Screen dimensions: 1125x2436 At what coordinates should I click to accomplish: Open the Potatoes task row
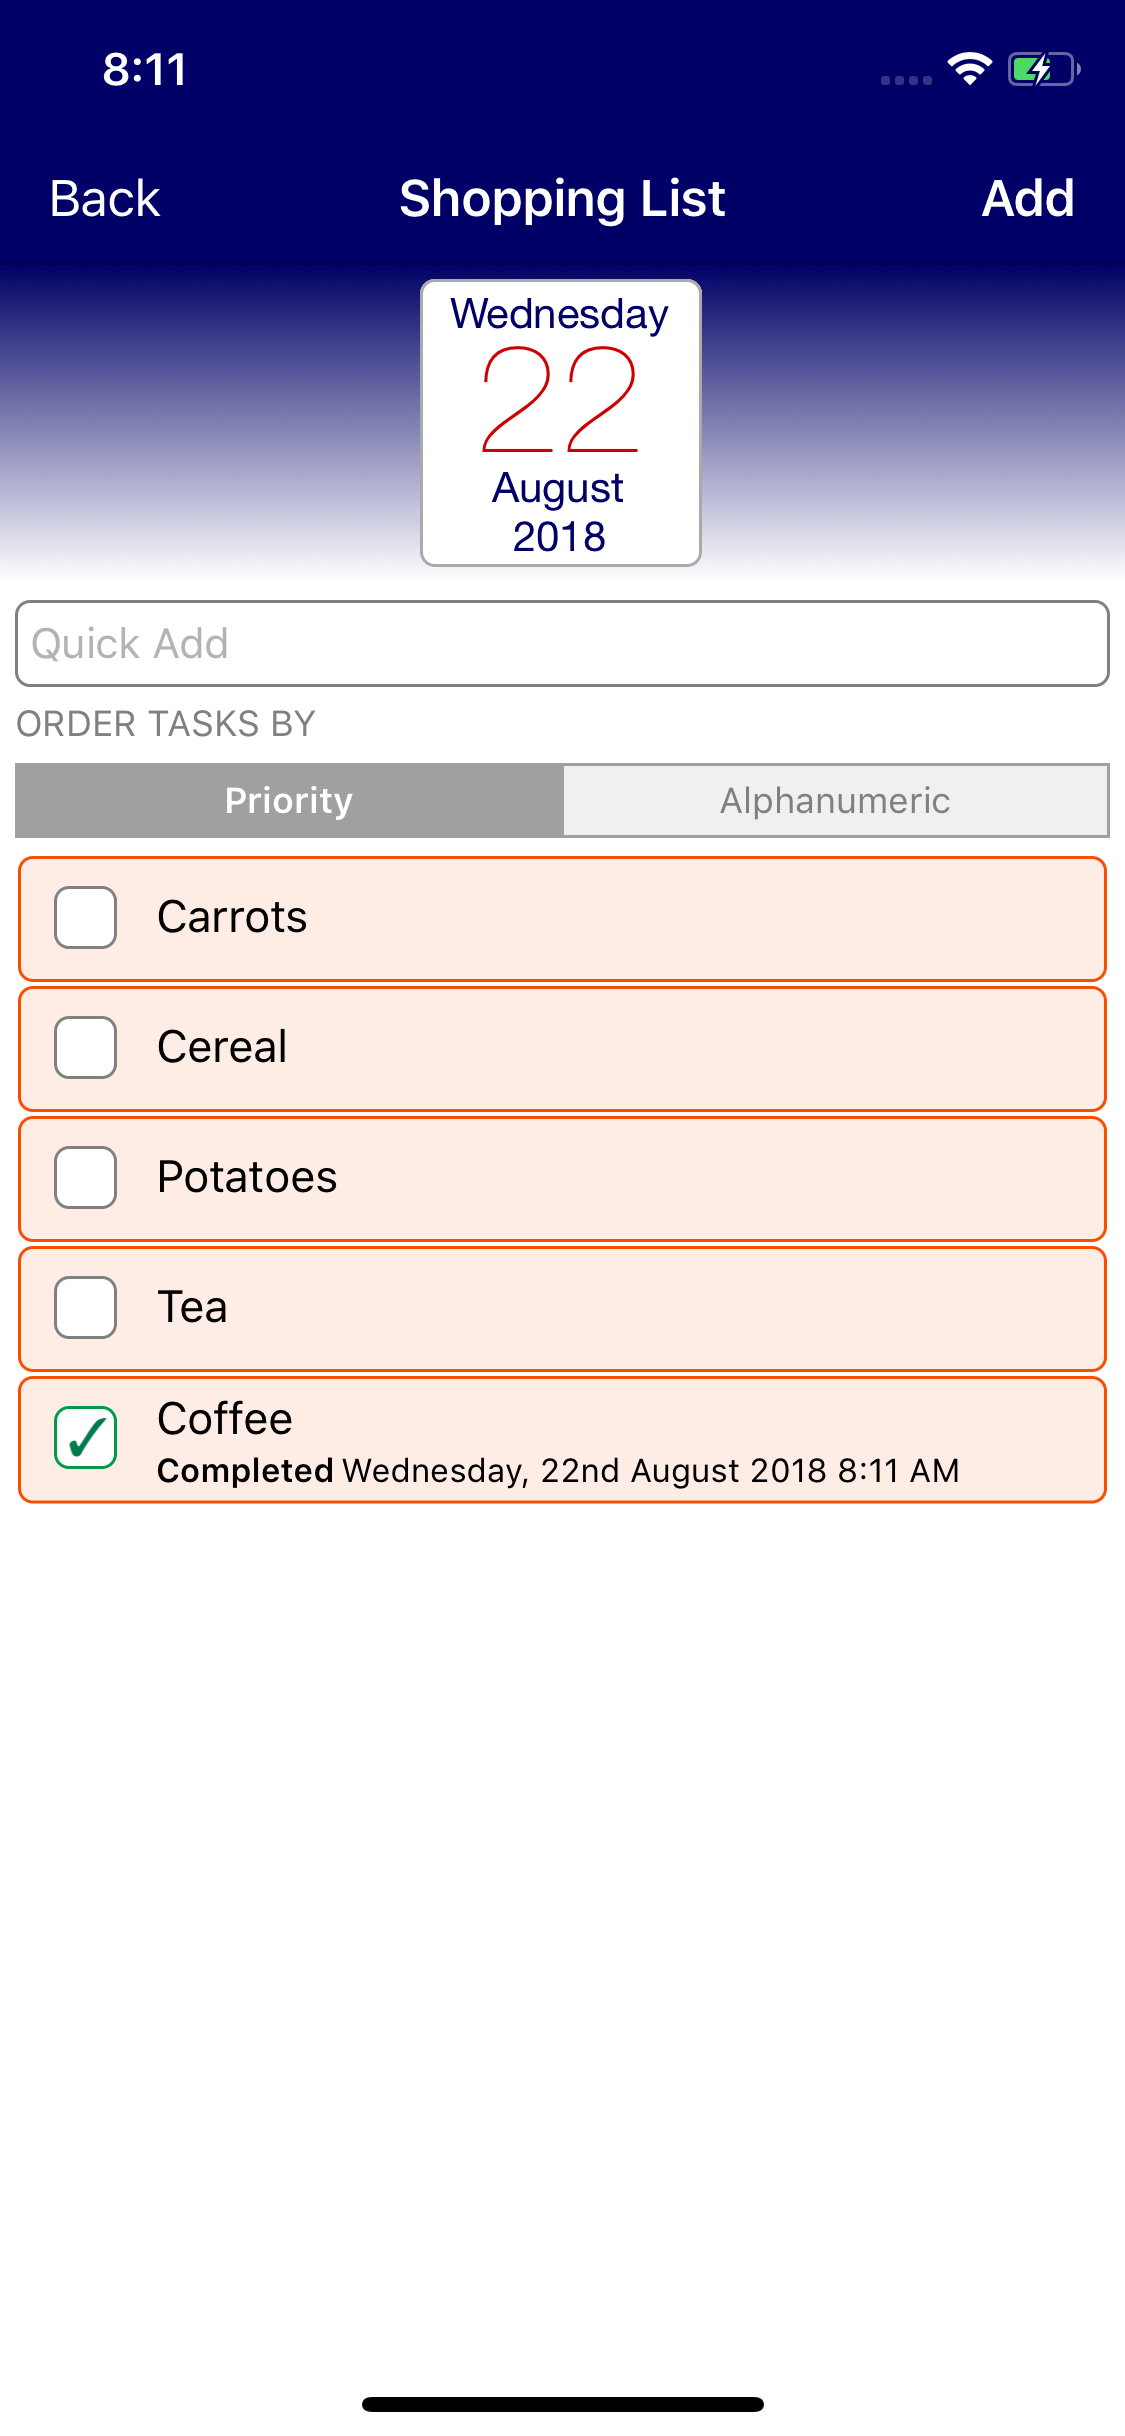pyautogui.click(x=600, y=1179)
